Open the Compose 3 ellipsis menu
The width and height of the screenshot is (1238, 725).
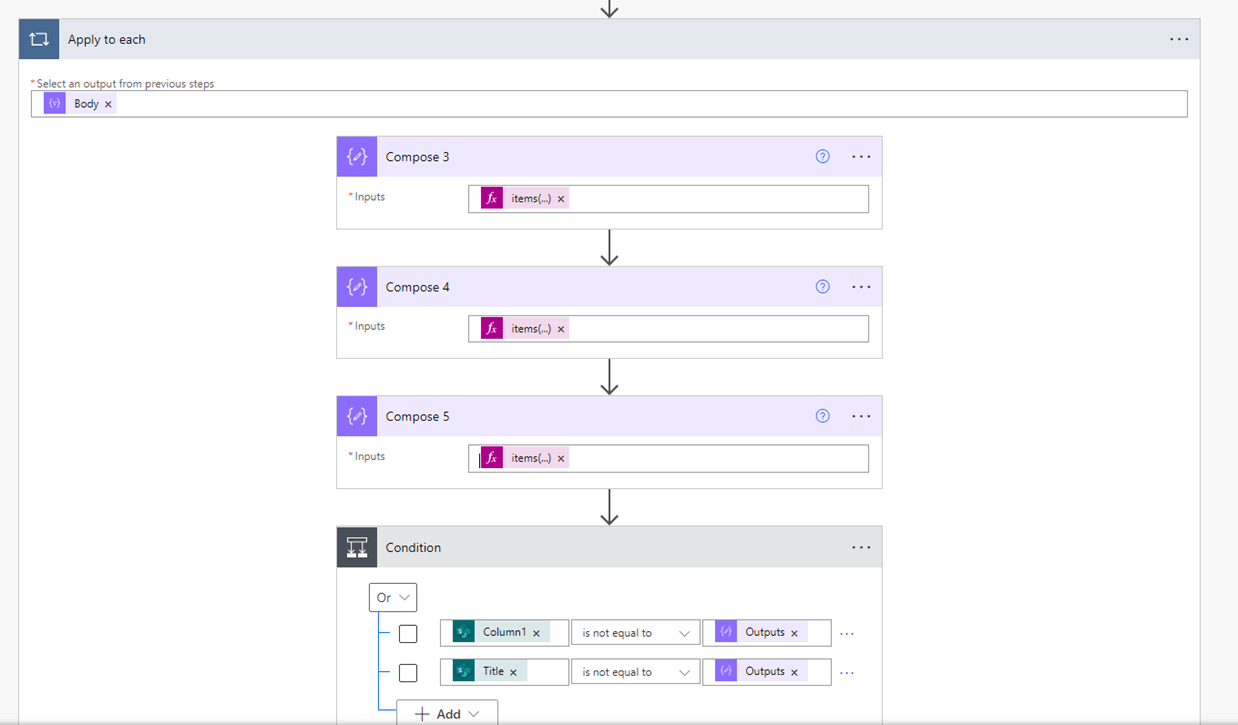861,157
